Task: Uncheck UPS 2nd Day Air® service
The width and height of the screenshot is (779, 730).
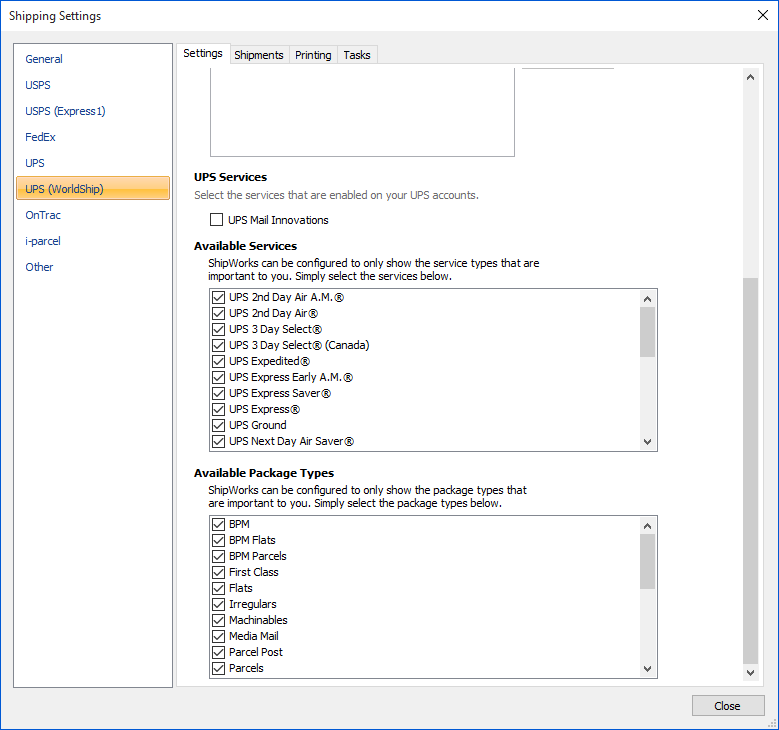Action: tap(218, 313)
